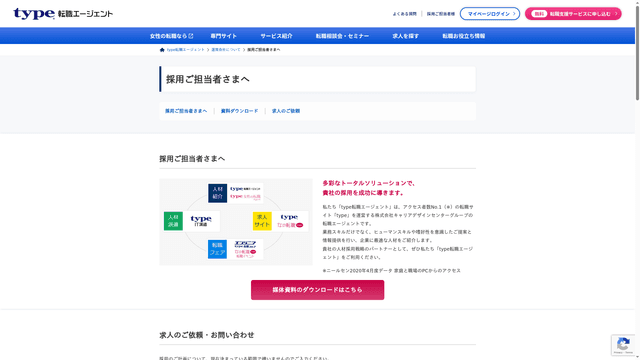Open the 求人を探す menu
The height and width of the screenshot is (360, 640).
tap(405, 36)
